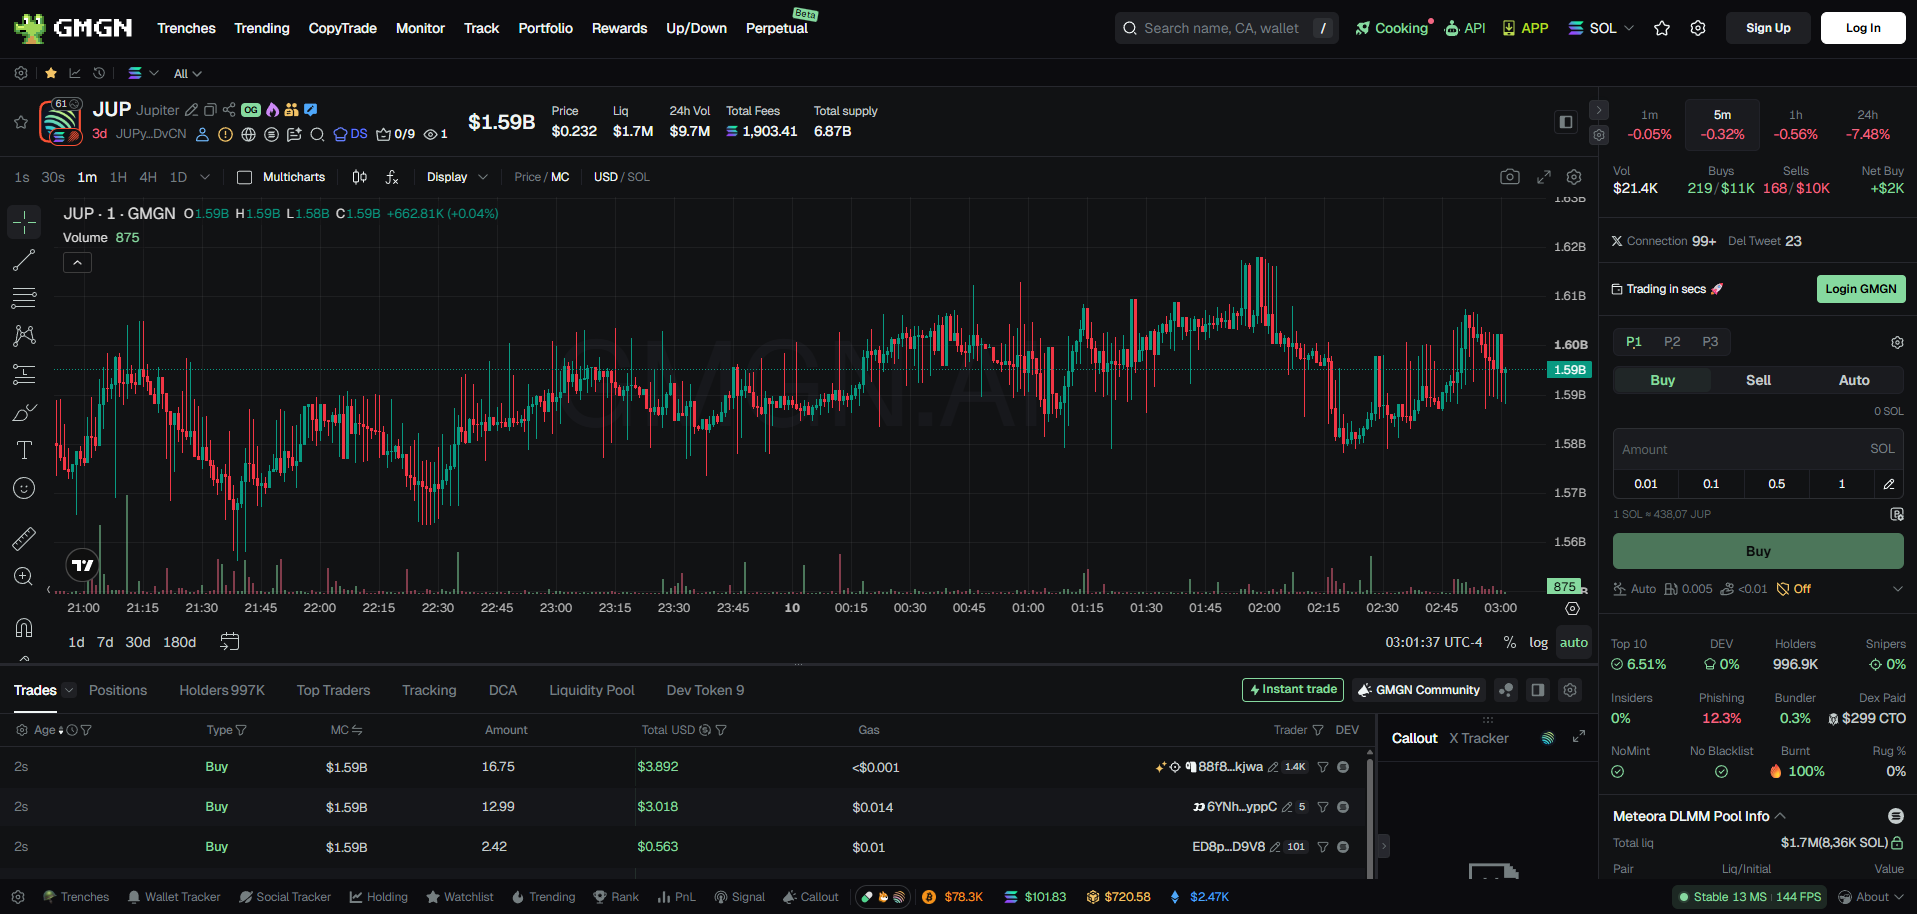Expand the trade settings chevron
This screenshot has width=1917, height=914.
pos(1897,589)
